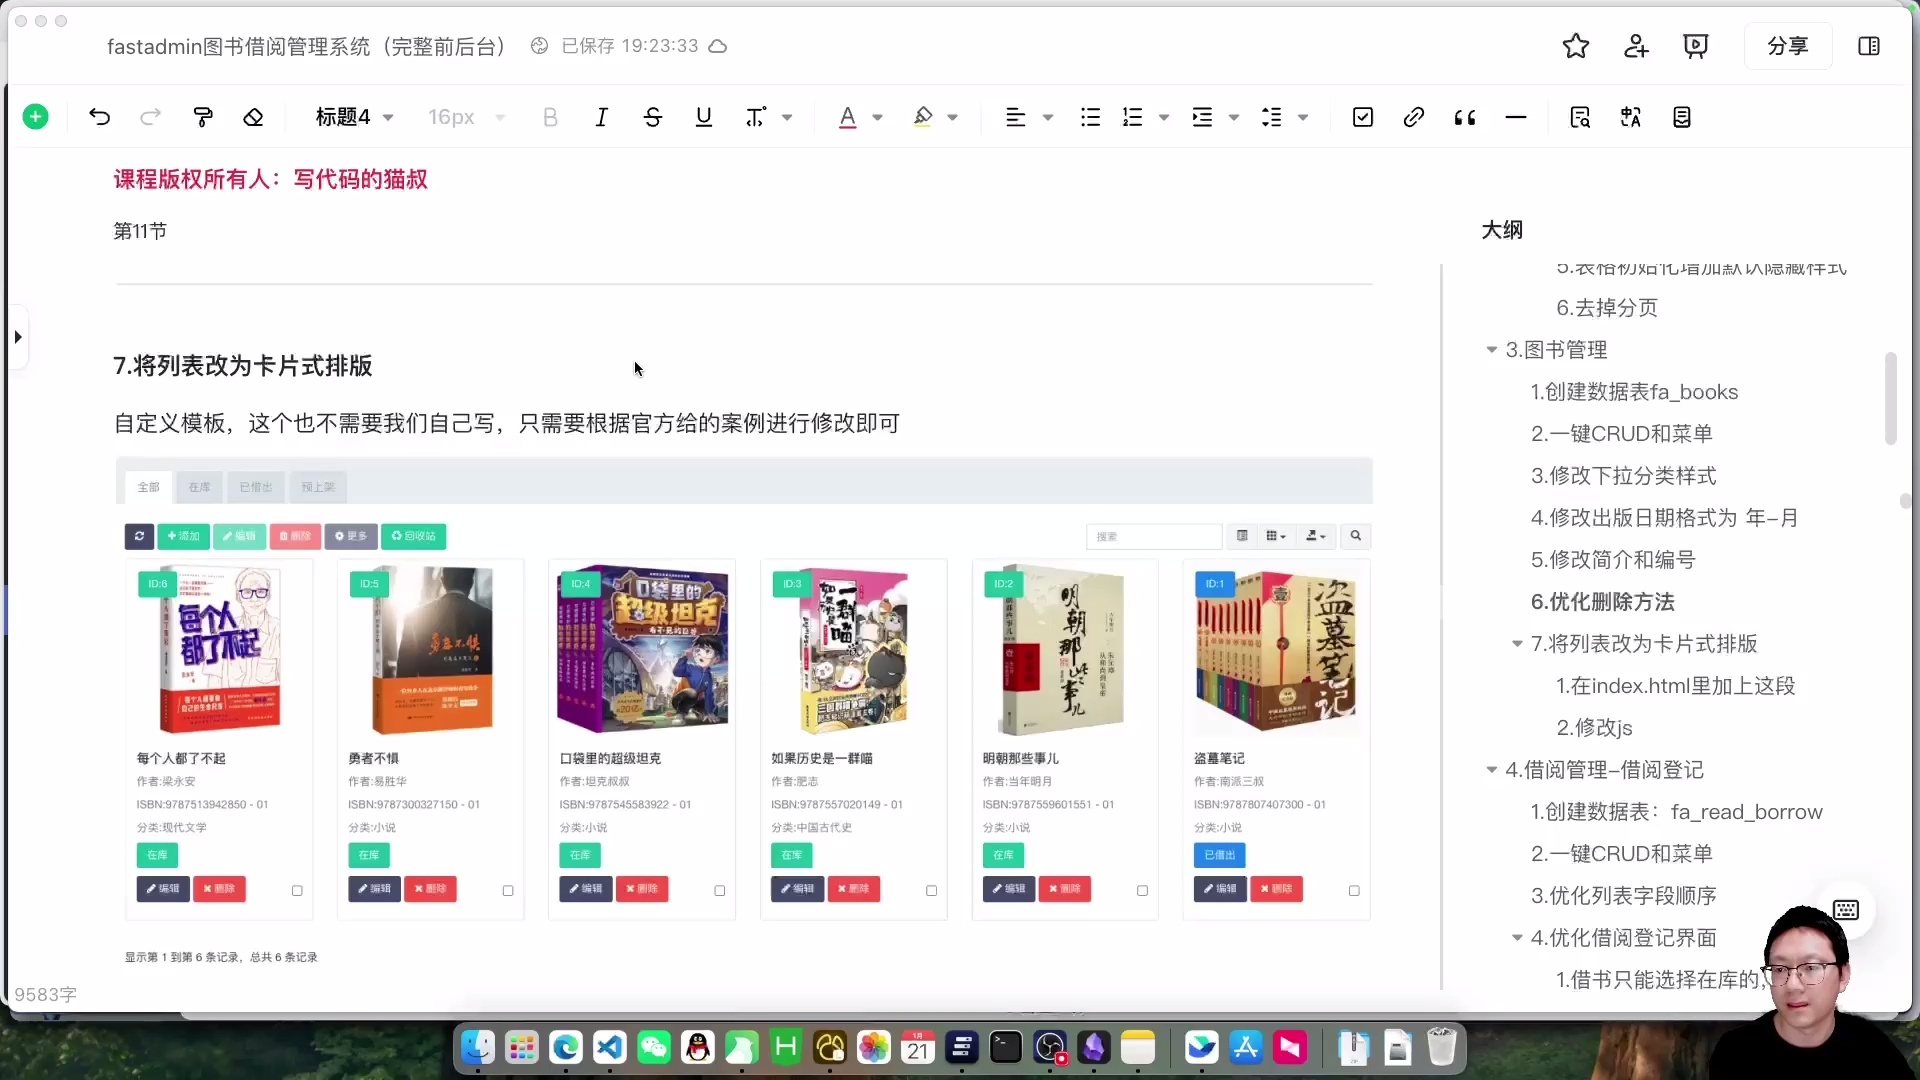Apply underline formatting
1920x1080 pixels.
click(703, 117)
